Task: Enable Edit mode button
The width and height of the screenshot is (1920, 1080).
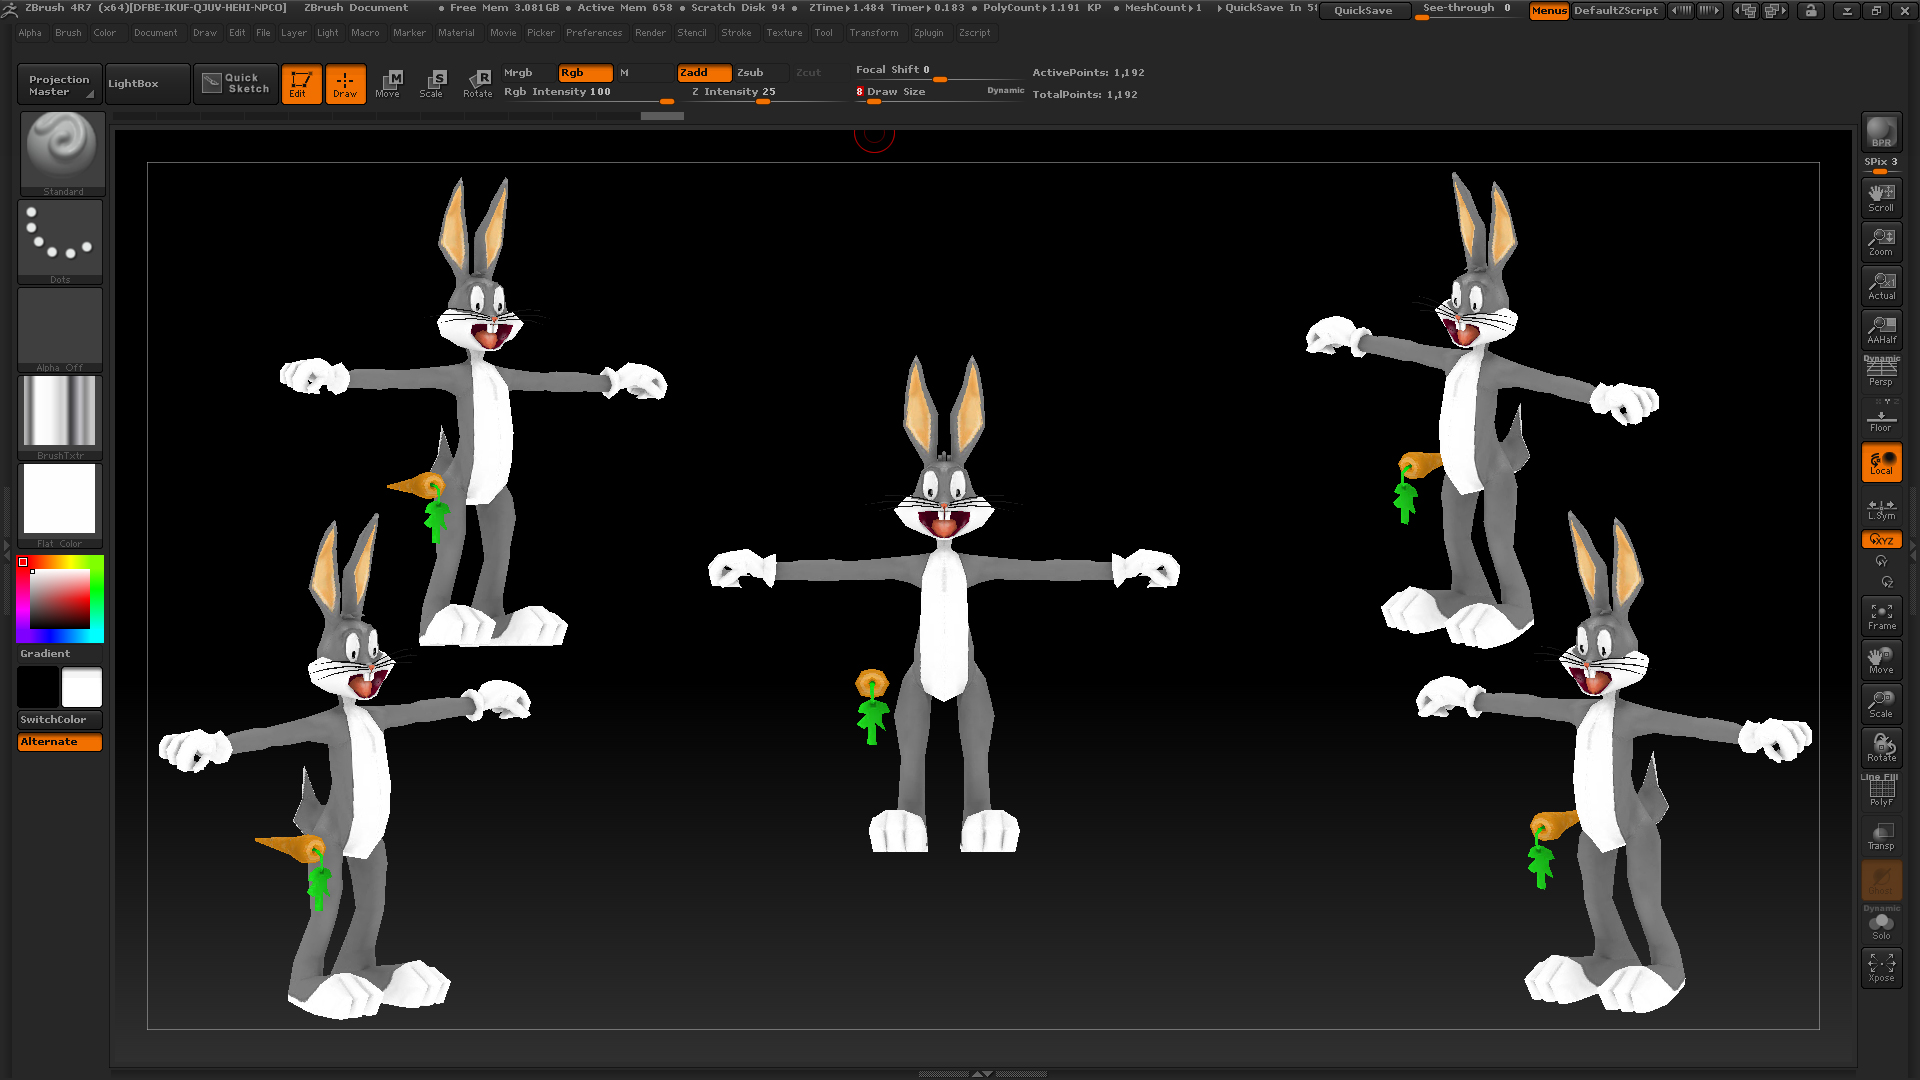Action: 301,84
